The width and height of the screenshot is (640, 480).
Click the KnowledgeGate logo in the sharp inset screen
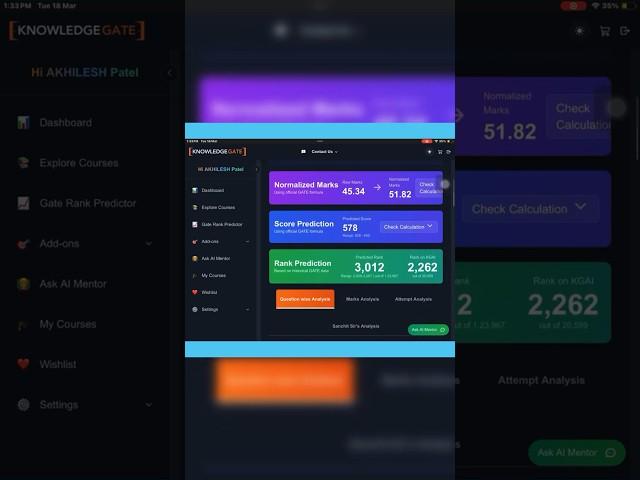[x=217, y=151]
